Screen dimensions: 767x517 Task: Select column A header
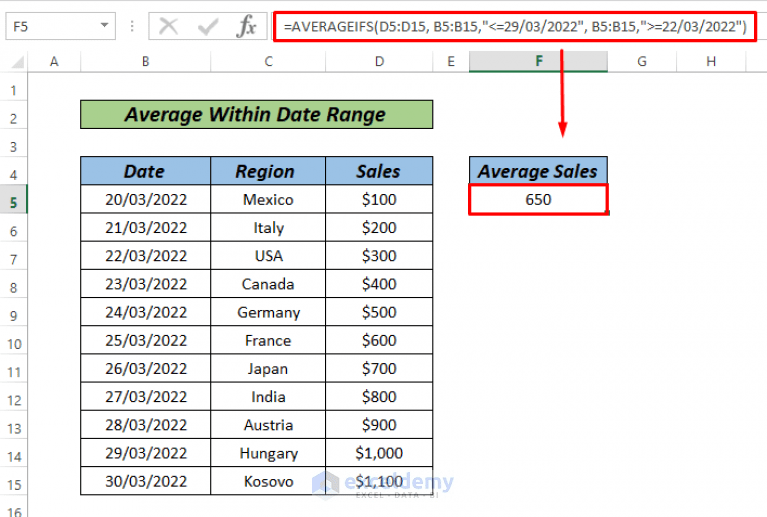point(54,62)
